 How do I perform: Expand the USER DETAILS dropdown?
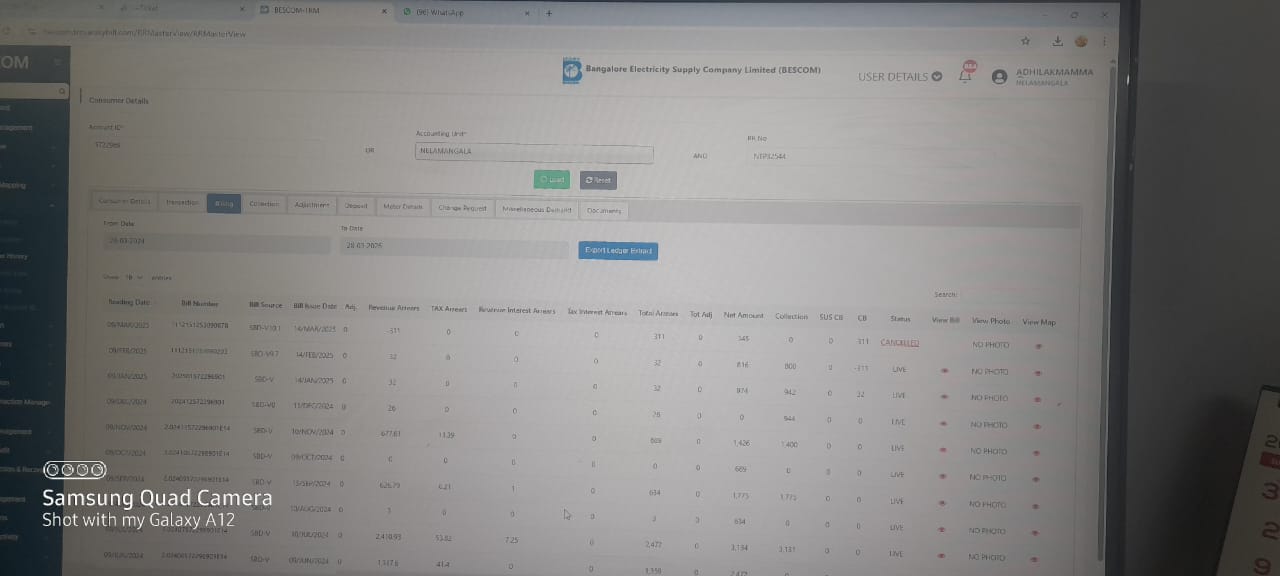click(900, 77)
